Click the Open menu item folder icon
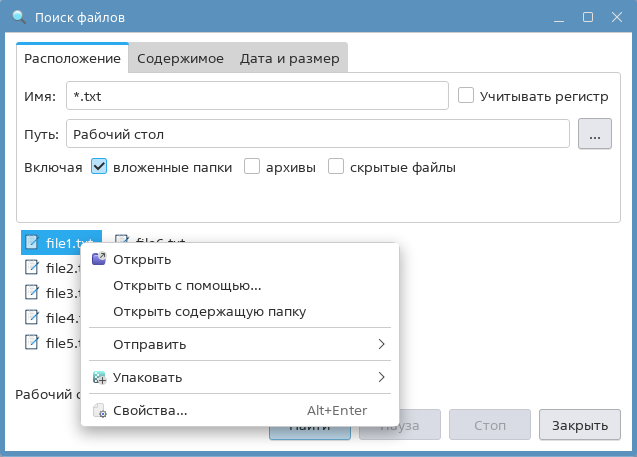The width and height of the screenshot is (637, 457). click(x=98, y=260)
